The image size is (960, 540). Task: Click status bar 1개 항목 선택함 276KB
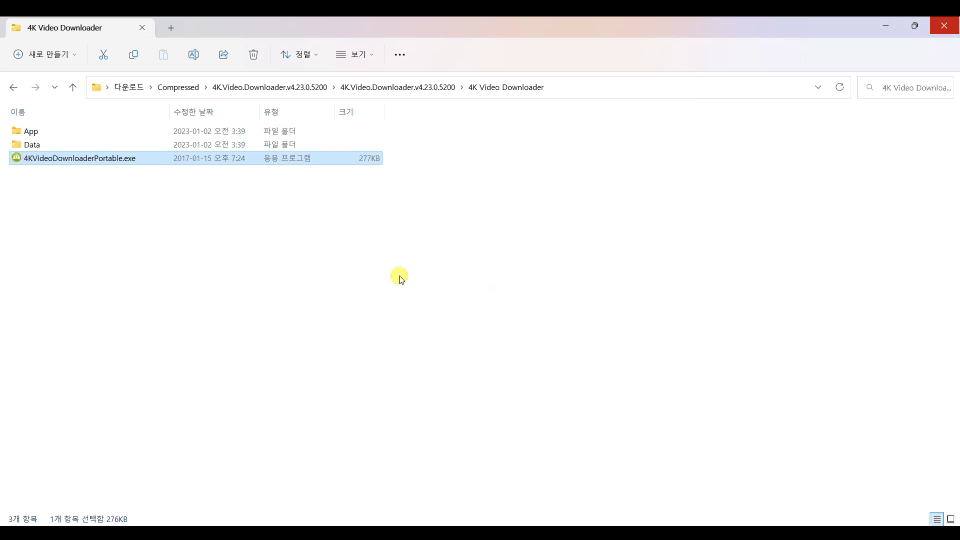[x=89, y=519]
